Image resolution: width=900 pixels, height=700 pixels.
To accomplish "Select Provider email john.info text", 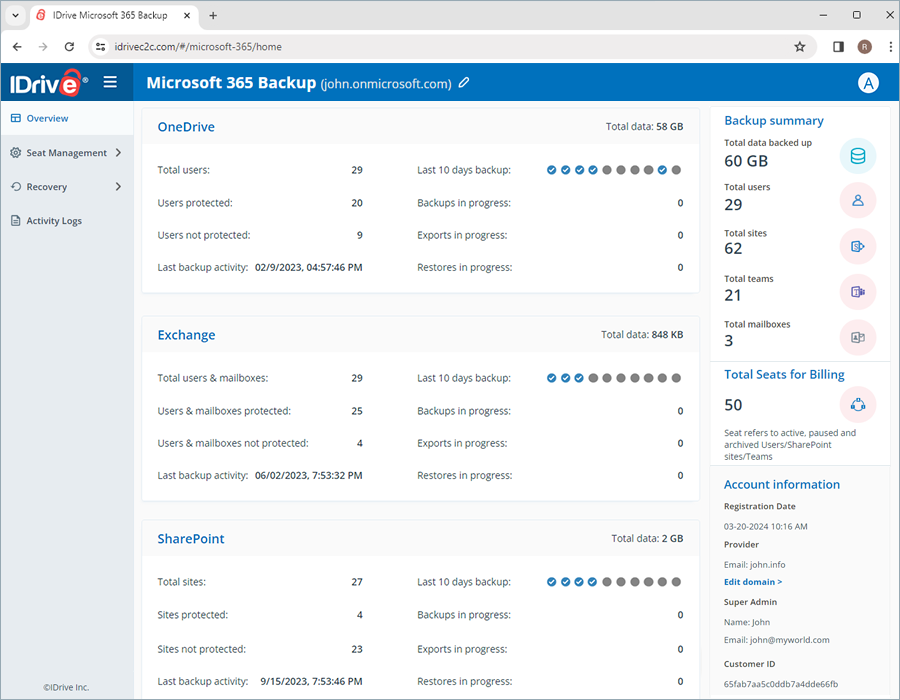I will [x=754, y=565].
